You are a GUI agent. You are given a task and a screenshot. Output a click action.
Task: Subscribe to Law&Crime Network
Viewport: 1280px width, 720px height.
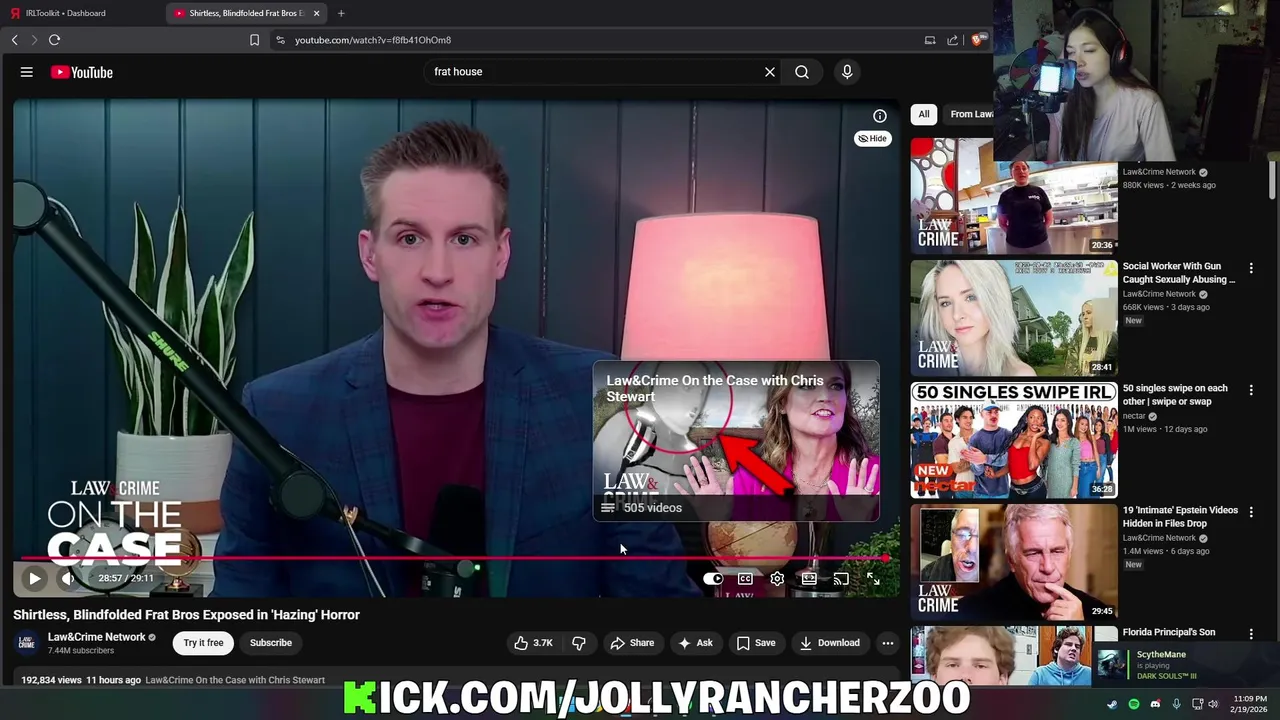271,643
